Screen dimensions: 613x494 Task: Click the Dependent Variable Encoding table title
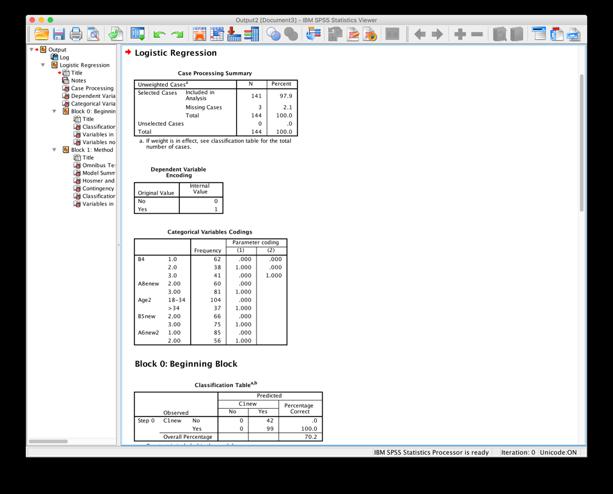tap(178, 172)
